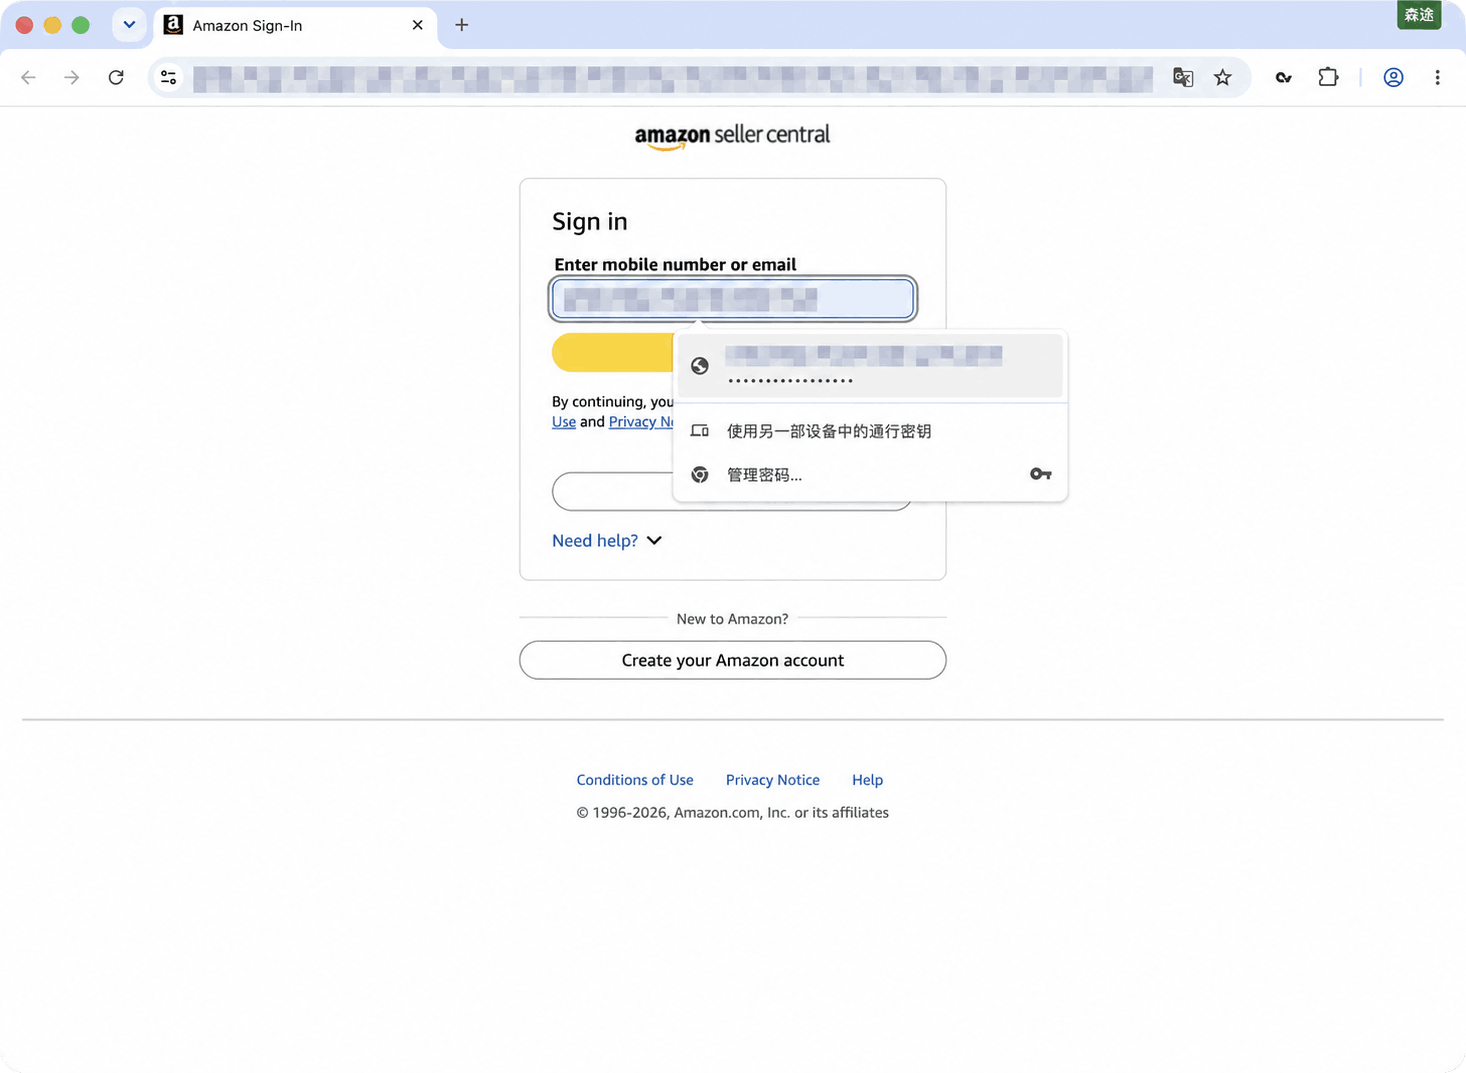Open site information icon in address bar
Screen dimensions: 1466x1073
(168, 77)
